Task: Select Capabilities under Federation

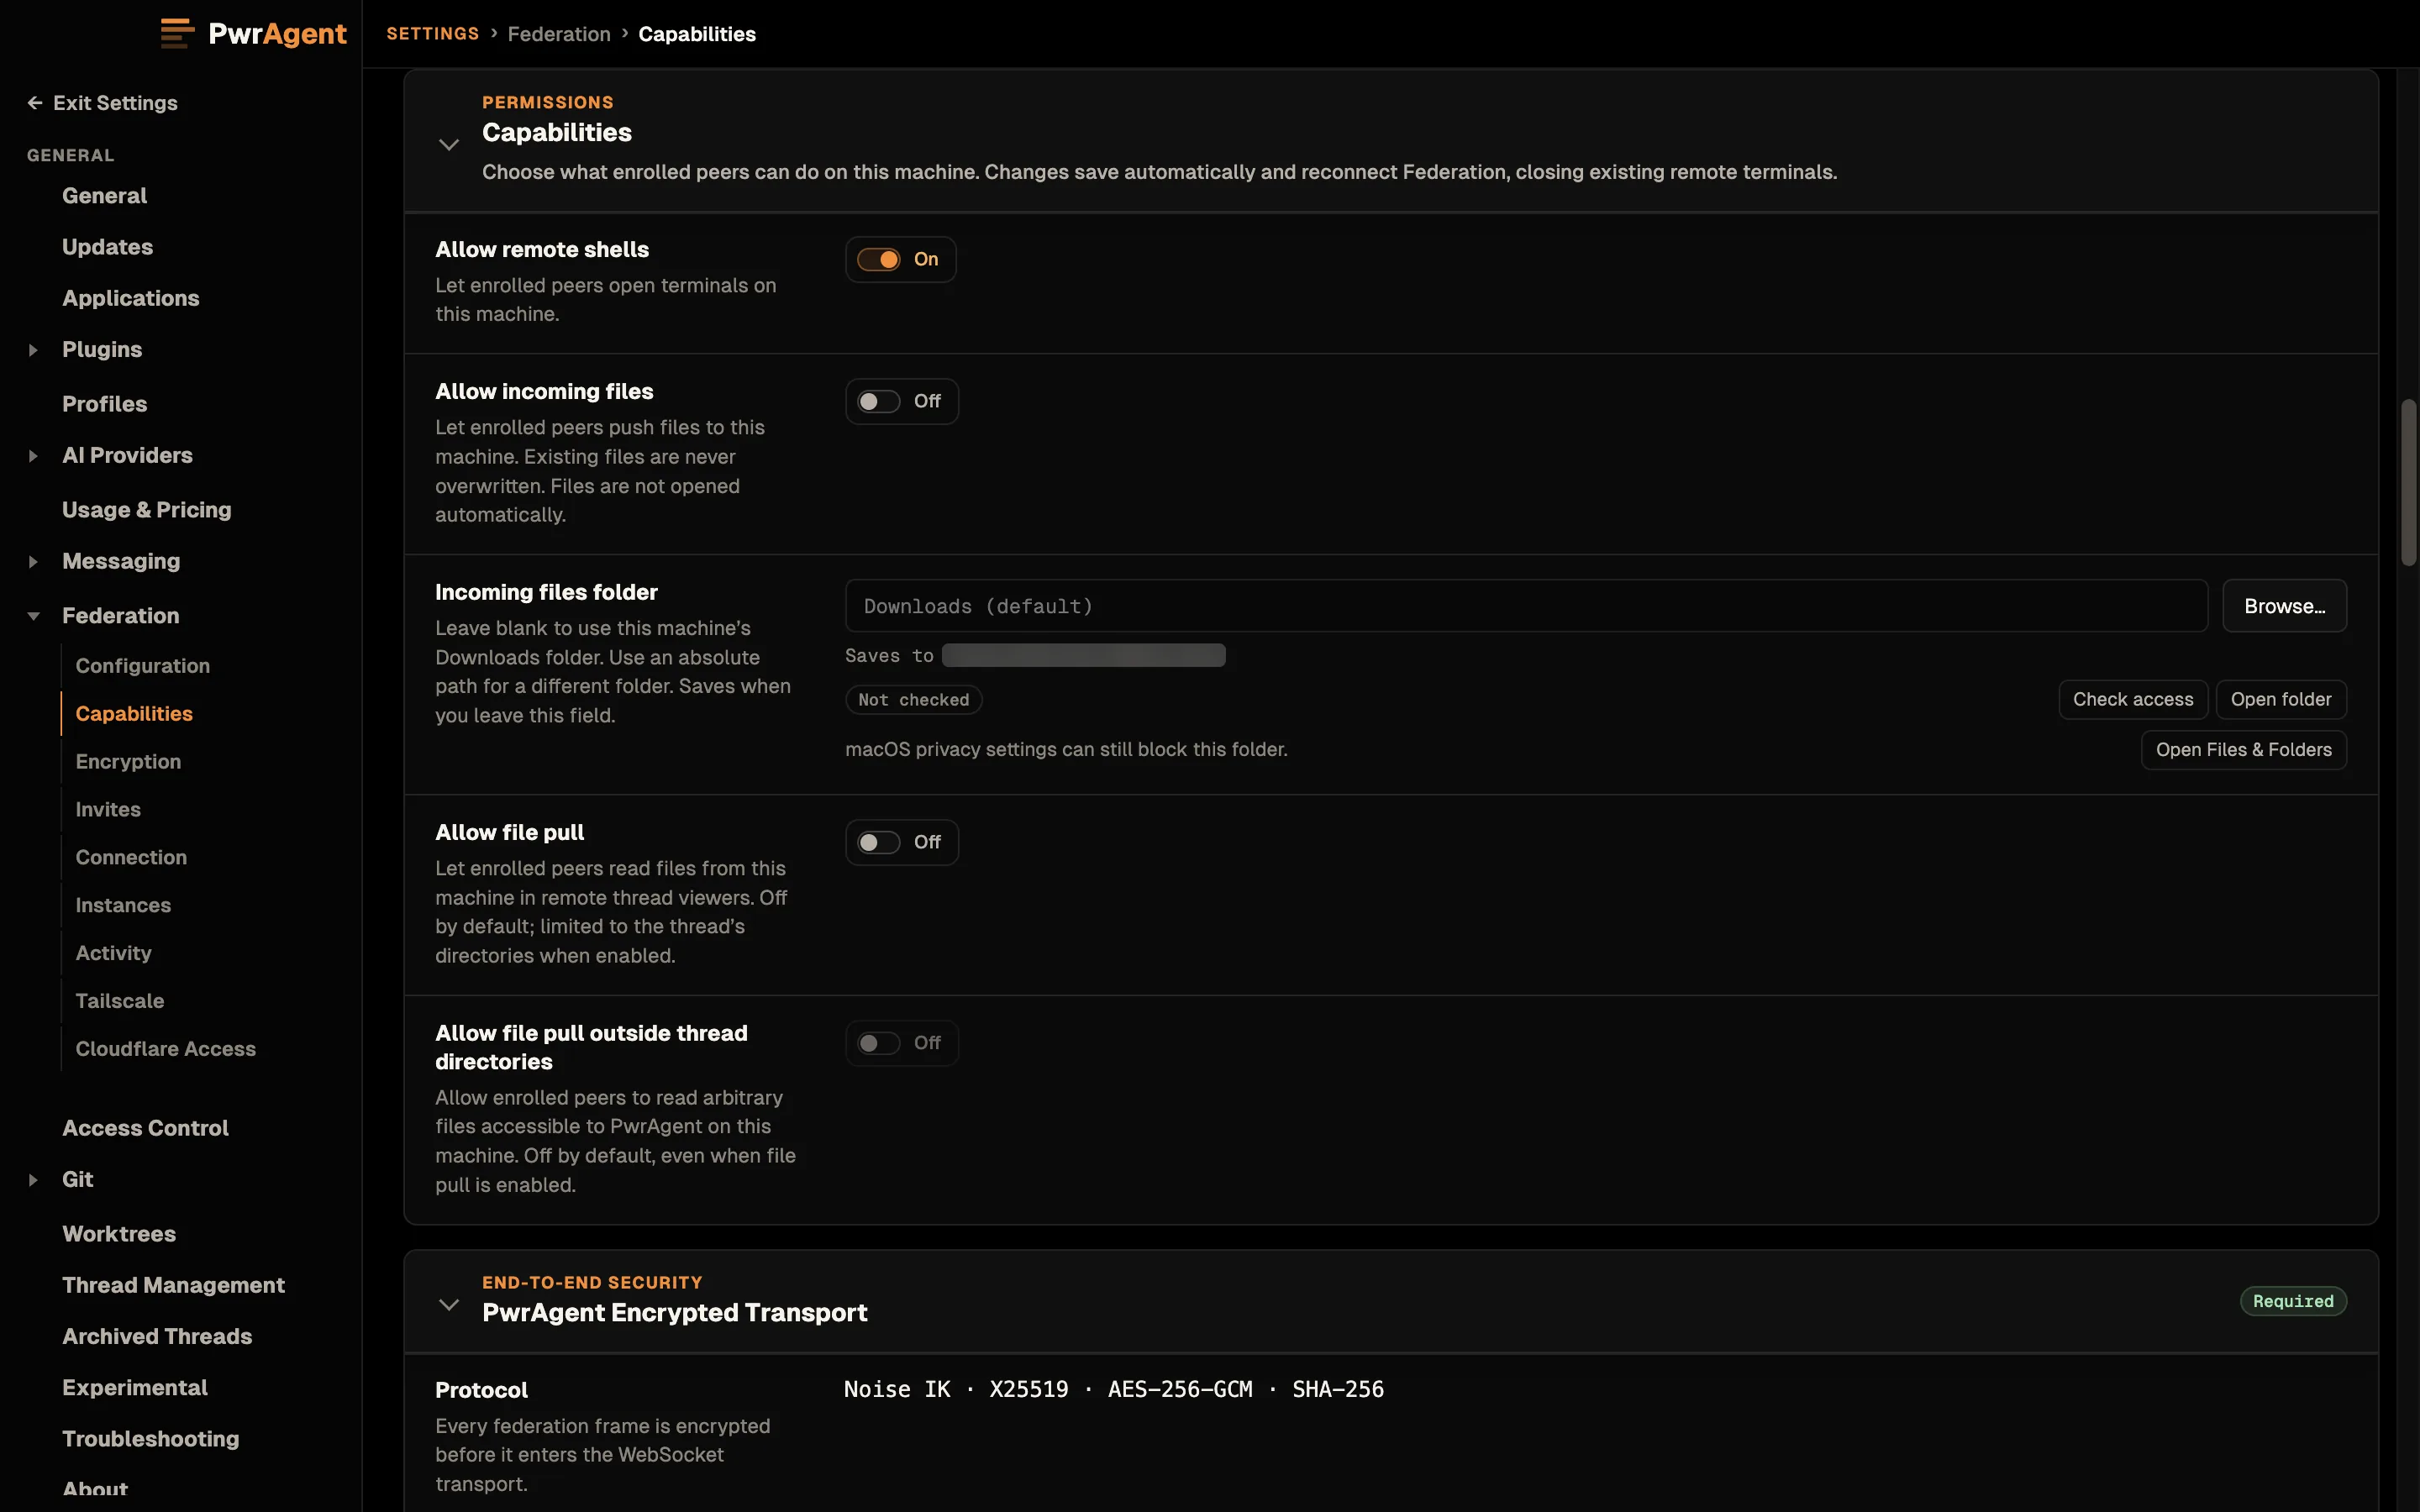Action: 134,714
